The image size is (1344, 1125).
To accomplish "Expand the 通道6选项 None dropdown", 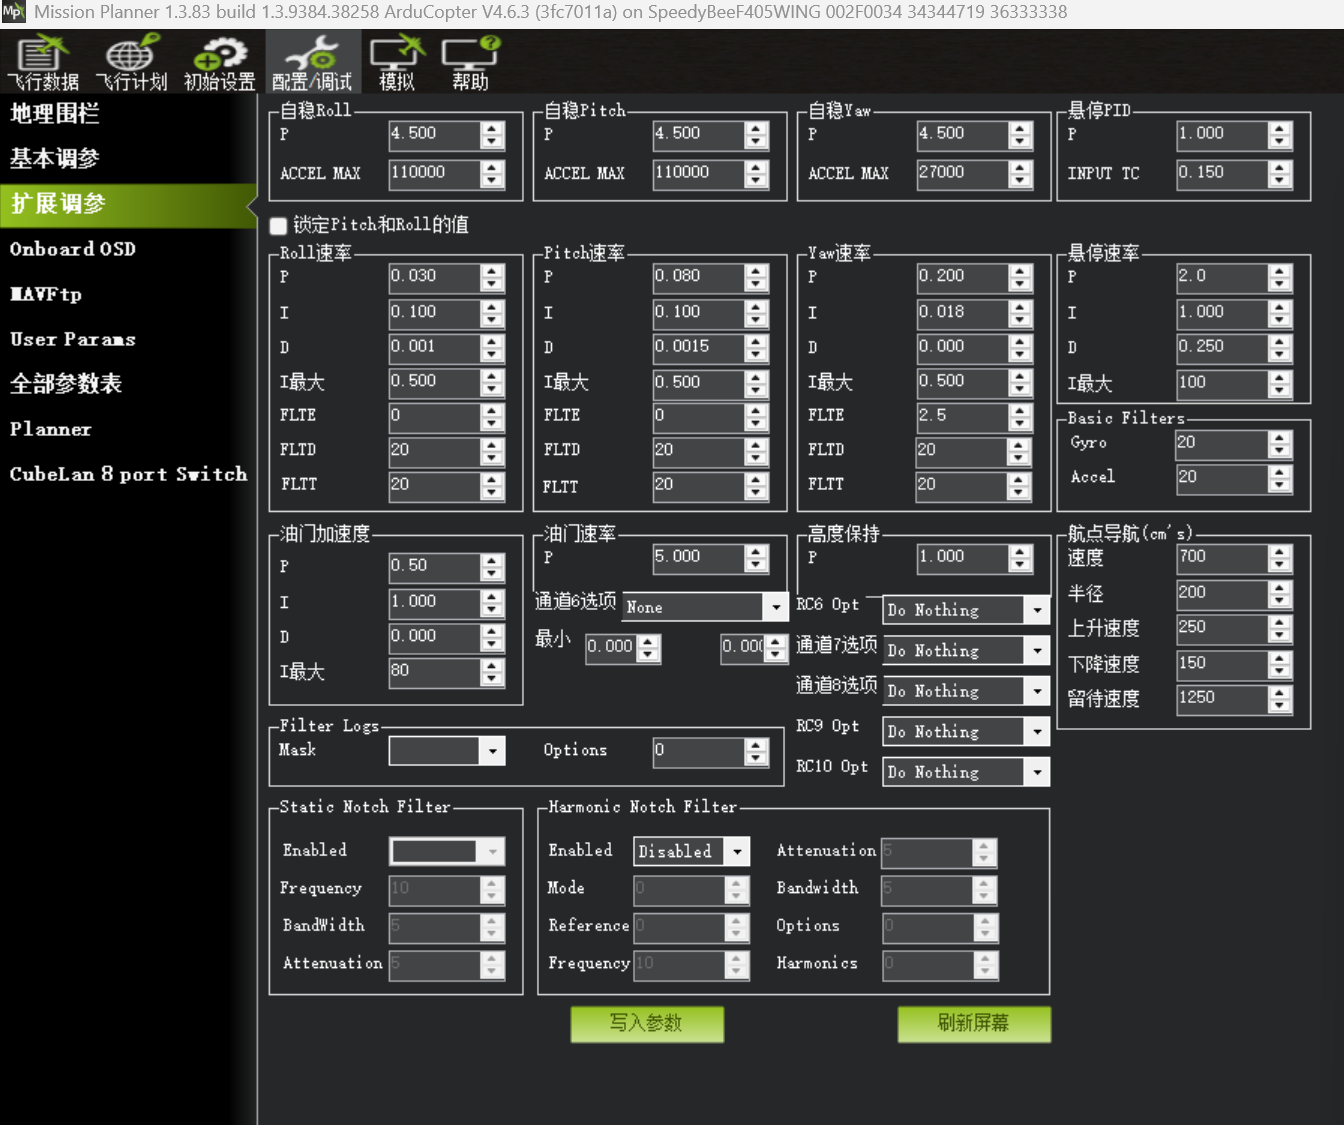I will [x=776, y=607].
